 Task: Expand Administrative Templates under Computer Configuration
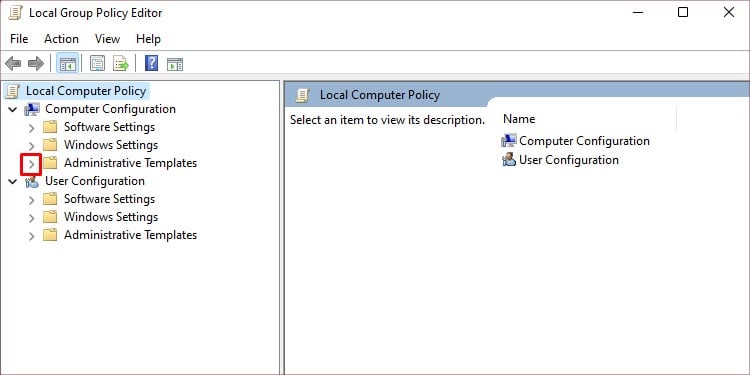coord(31,165)
